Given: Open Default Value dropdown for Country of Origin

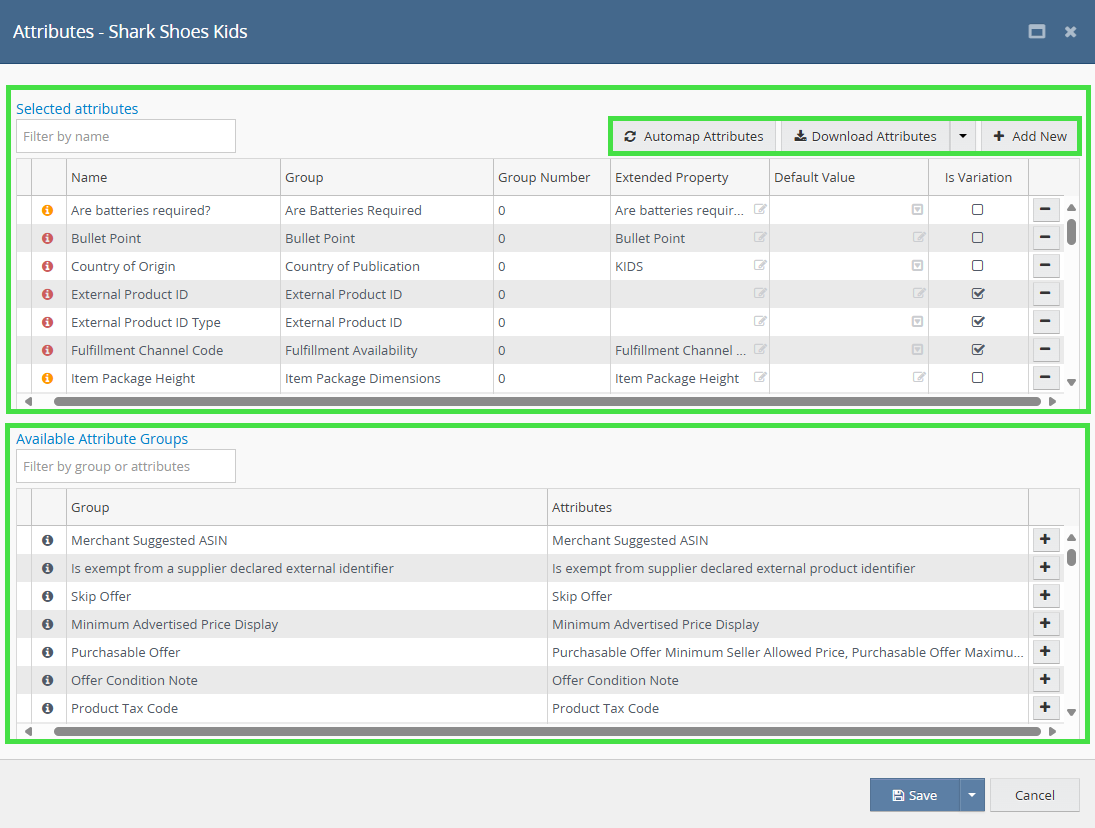Looking at the screenshot, I should [917, 266].
